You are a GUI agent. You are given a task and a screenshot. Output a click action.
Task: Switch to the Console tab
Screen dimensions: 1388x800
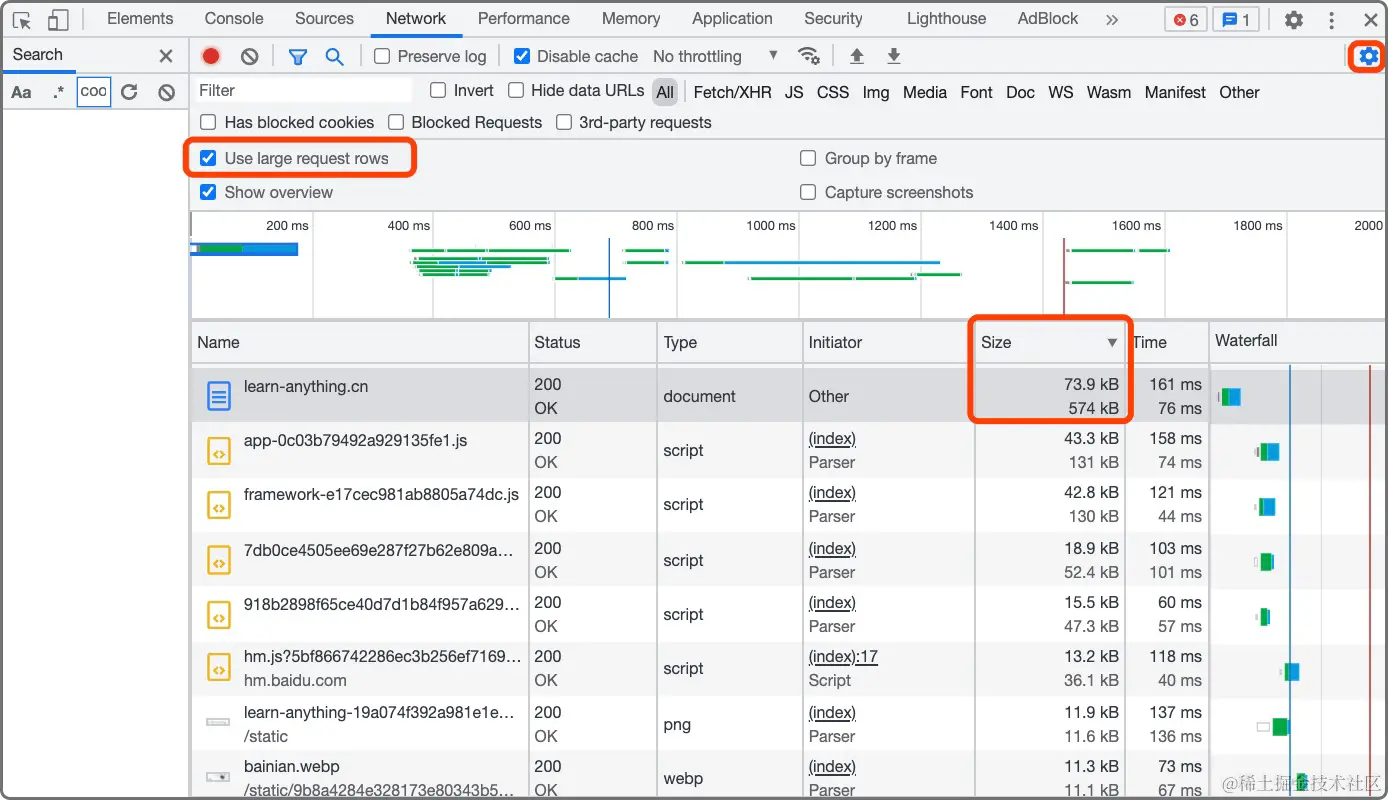[234, 19]
